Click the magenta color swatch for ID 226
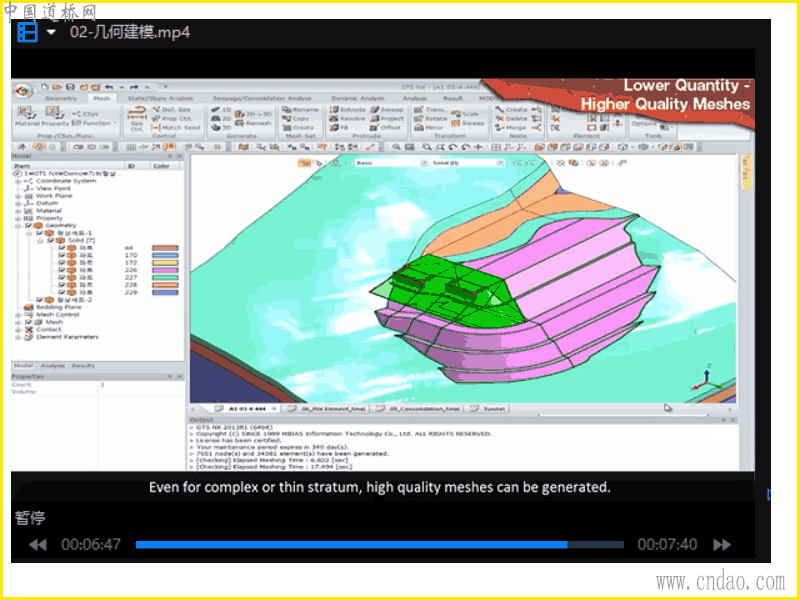This screenshot has width=800, height=600. coord(165,270)
